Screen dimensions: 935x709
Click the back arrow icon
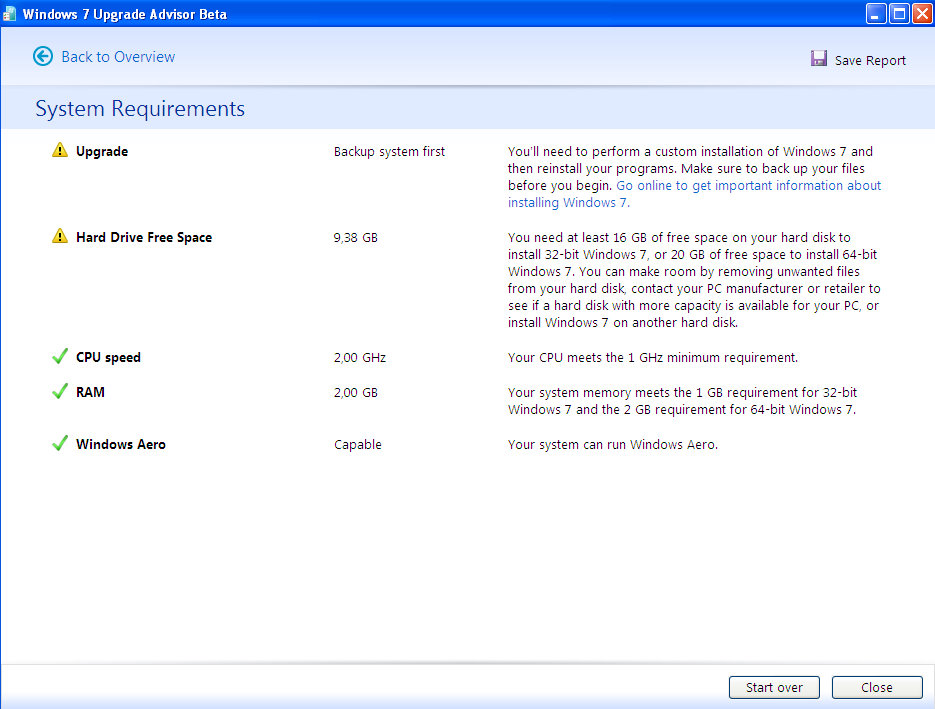[43, 57]
